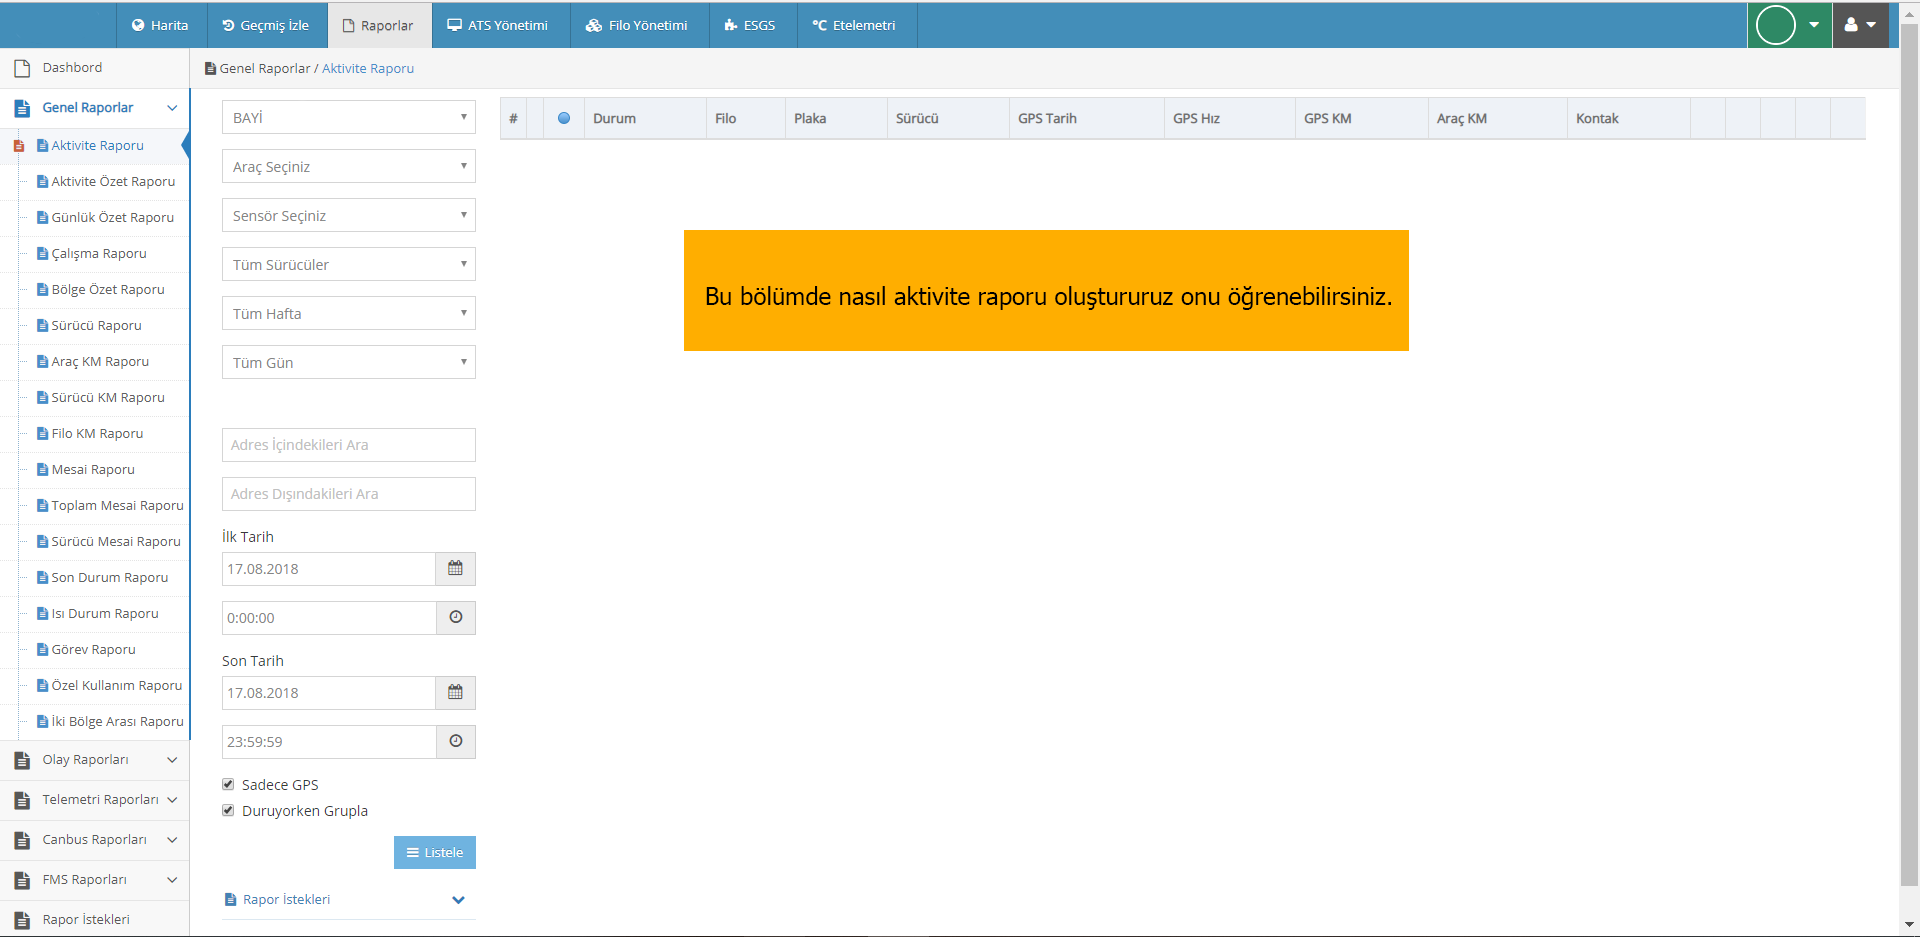Open the Araç Seçiniz dropdown
The image size is (1920, 937).
[349, 166]
